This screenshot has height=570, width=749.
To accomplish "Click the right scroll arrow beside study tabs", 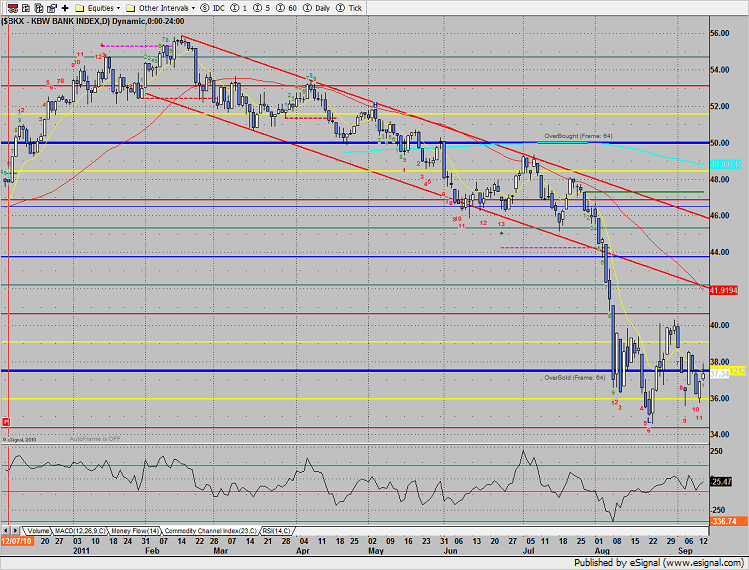I will (x=15, y=531).
